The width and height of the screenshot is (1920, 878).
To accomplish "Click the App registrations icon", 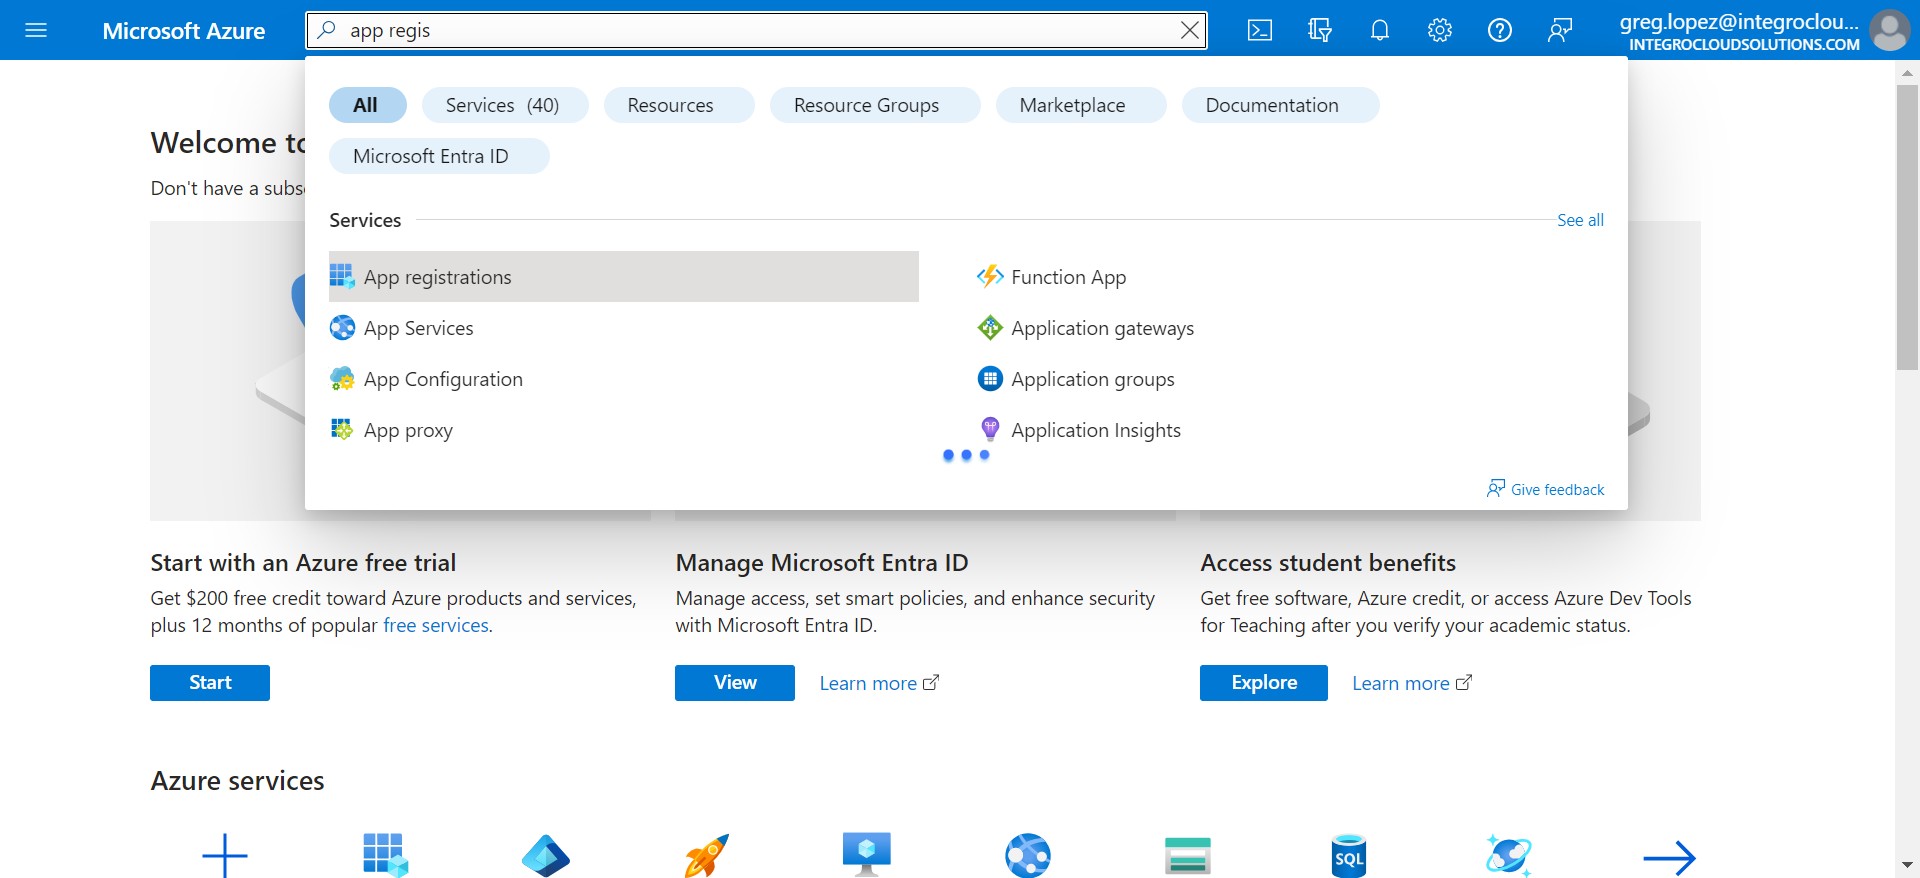I will (342, 276).
